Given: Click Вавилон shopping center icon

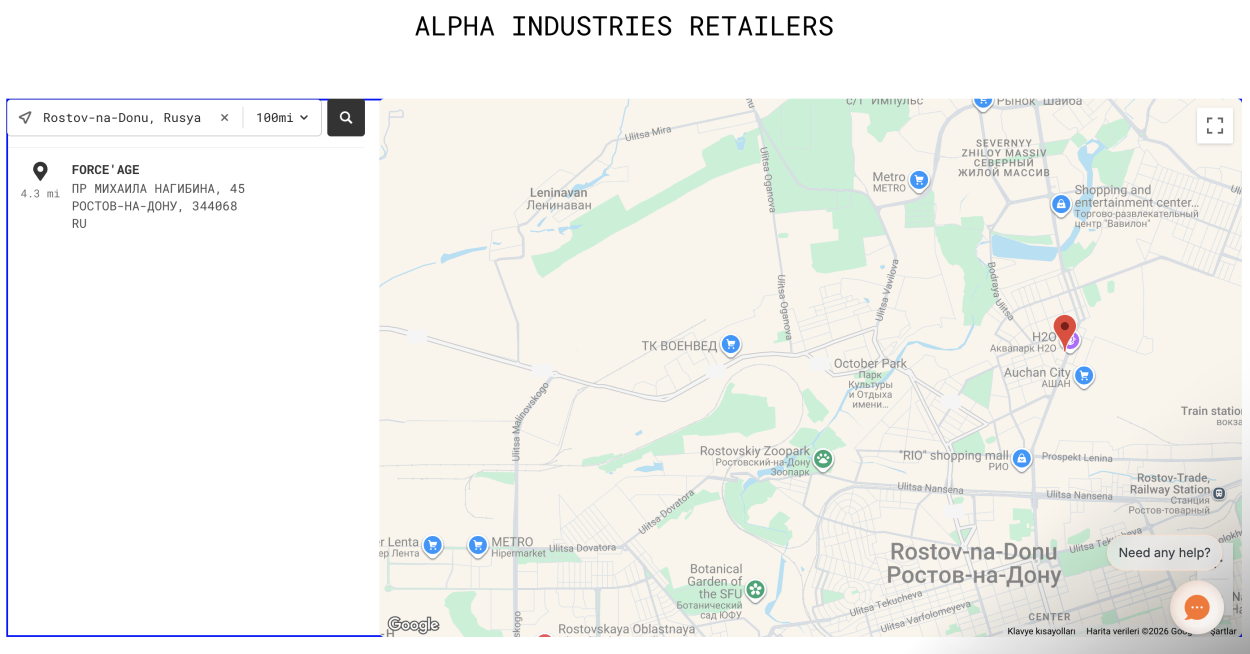Looking at the screenshot, I should pyautogui.click(x=1061, y=204).
